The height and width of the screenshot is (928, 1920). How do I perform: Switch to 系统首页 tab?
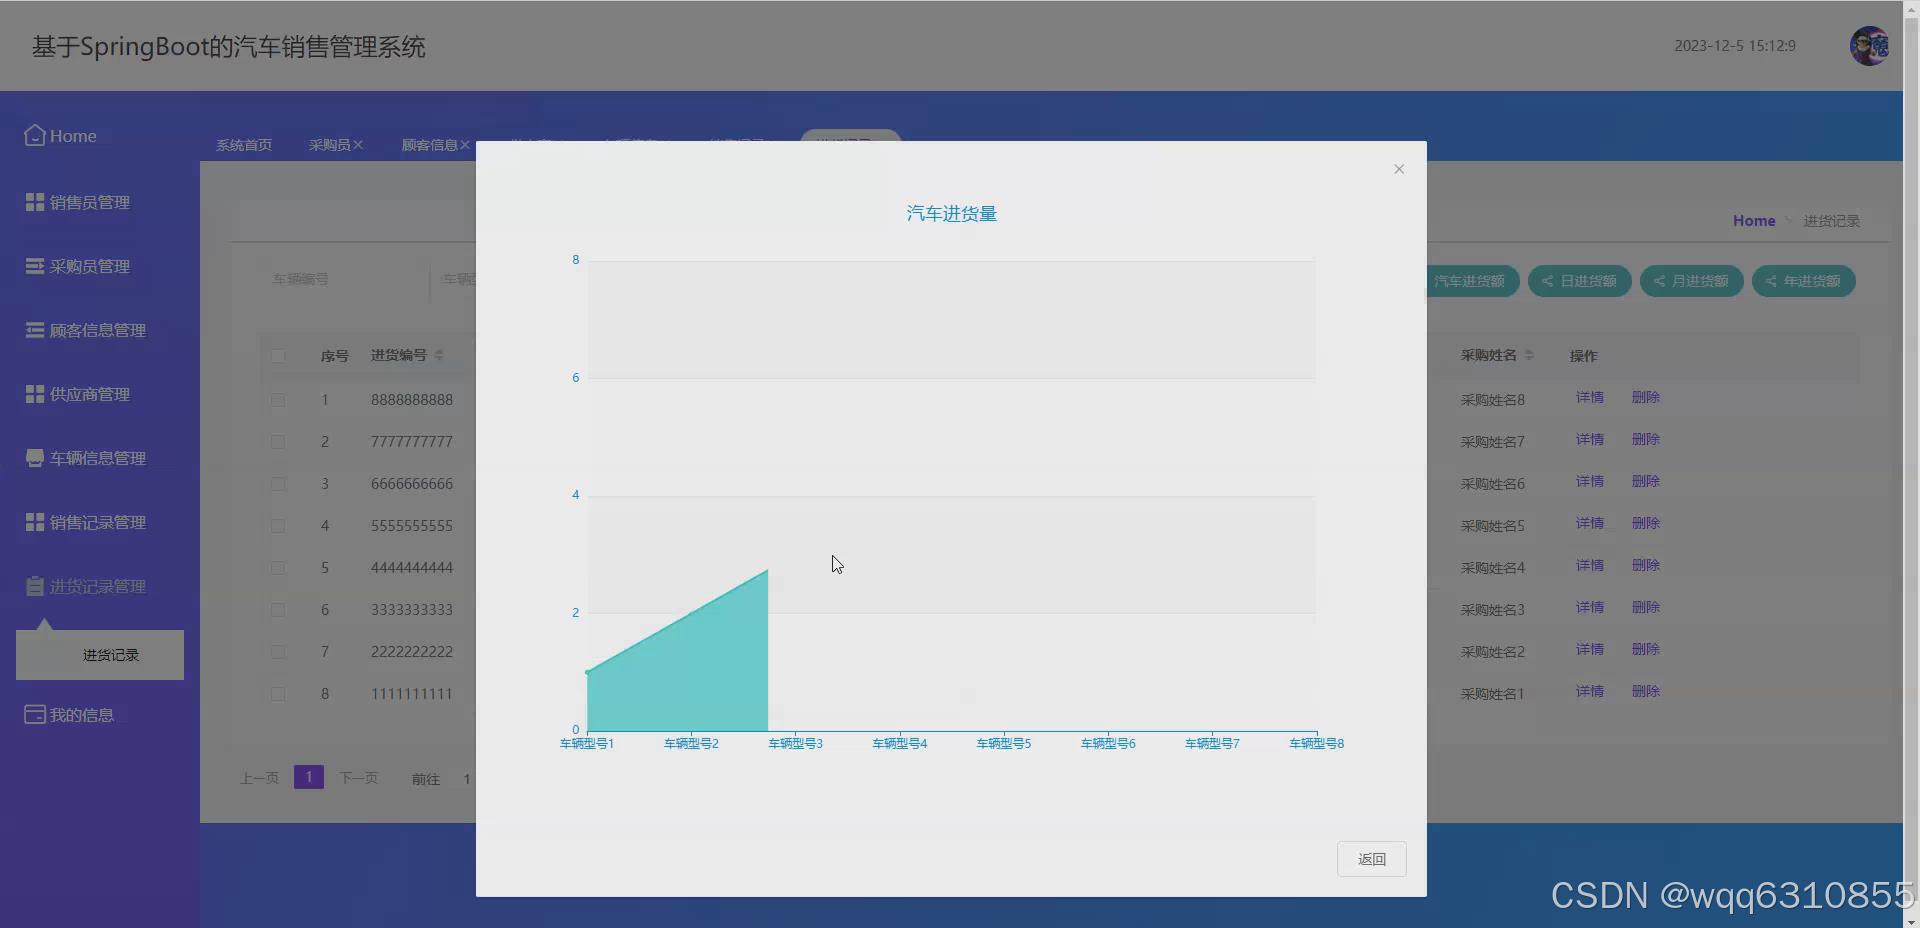click(244, 145)
